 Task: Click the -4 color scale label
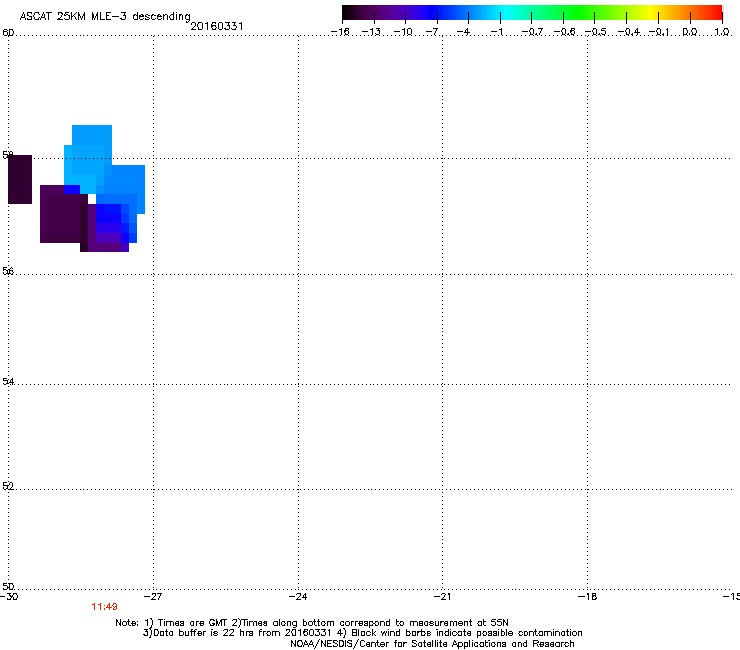464,32
